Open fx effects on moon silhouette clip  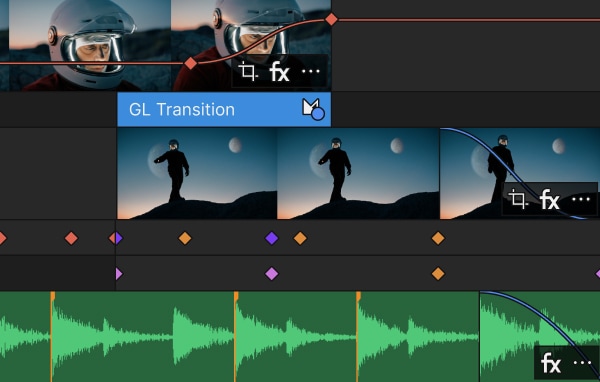pyautogui.click(x=550, y=199)
